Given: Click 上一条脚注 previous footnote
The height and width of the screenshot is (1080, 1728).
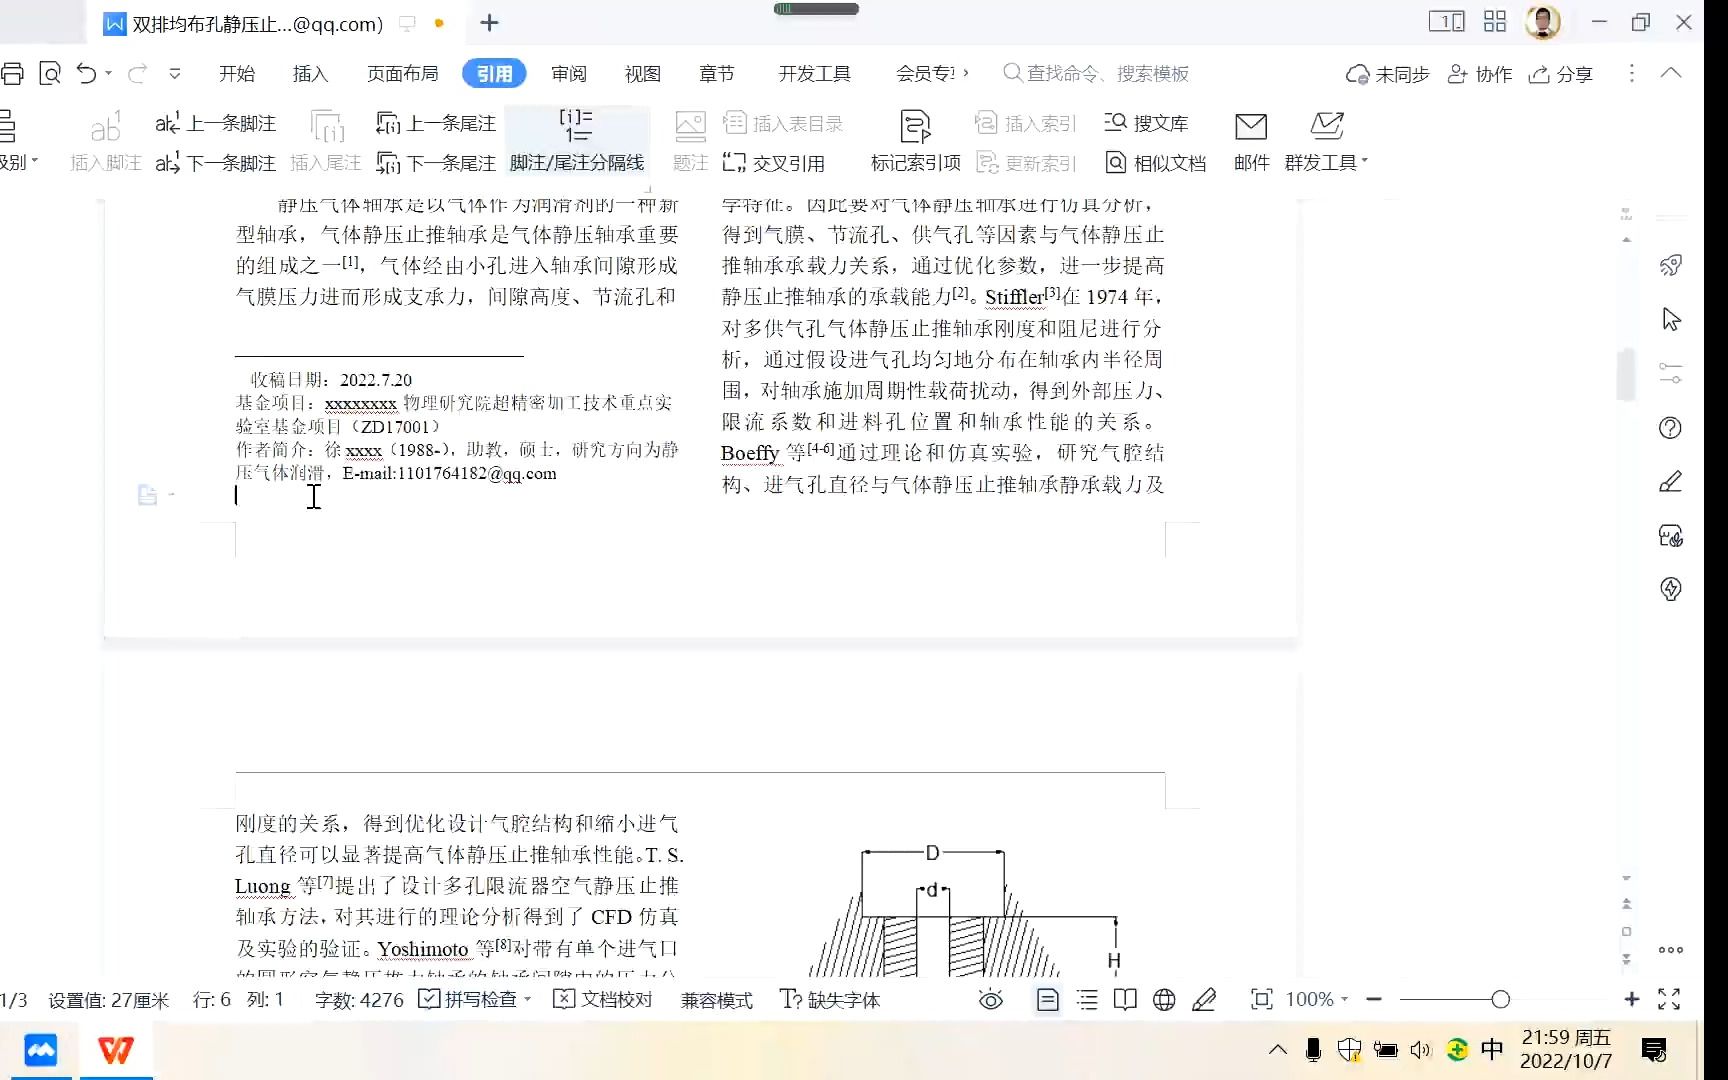Looking at the screenshot, I should [x=215, y=123].
